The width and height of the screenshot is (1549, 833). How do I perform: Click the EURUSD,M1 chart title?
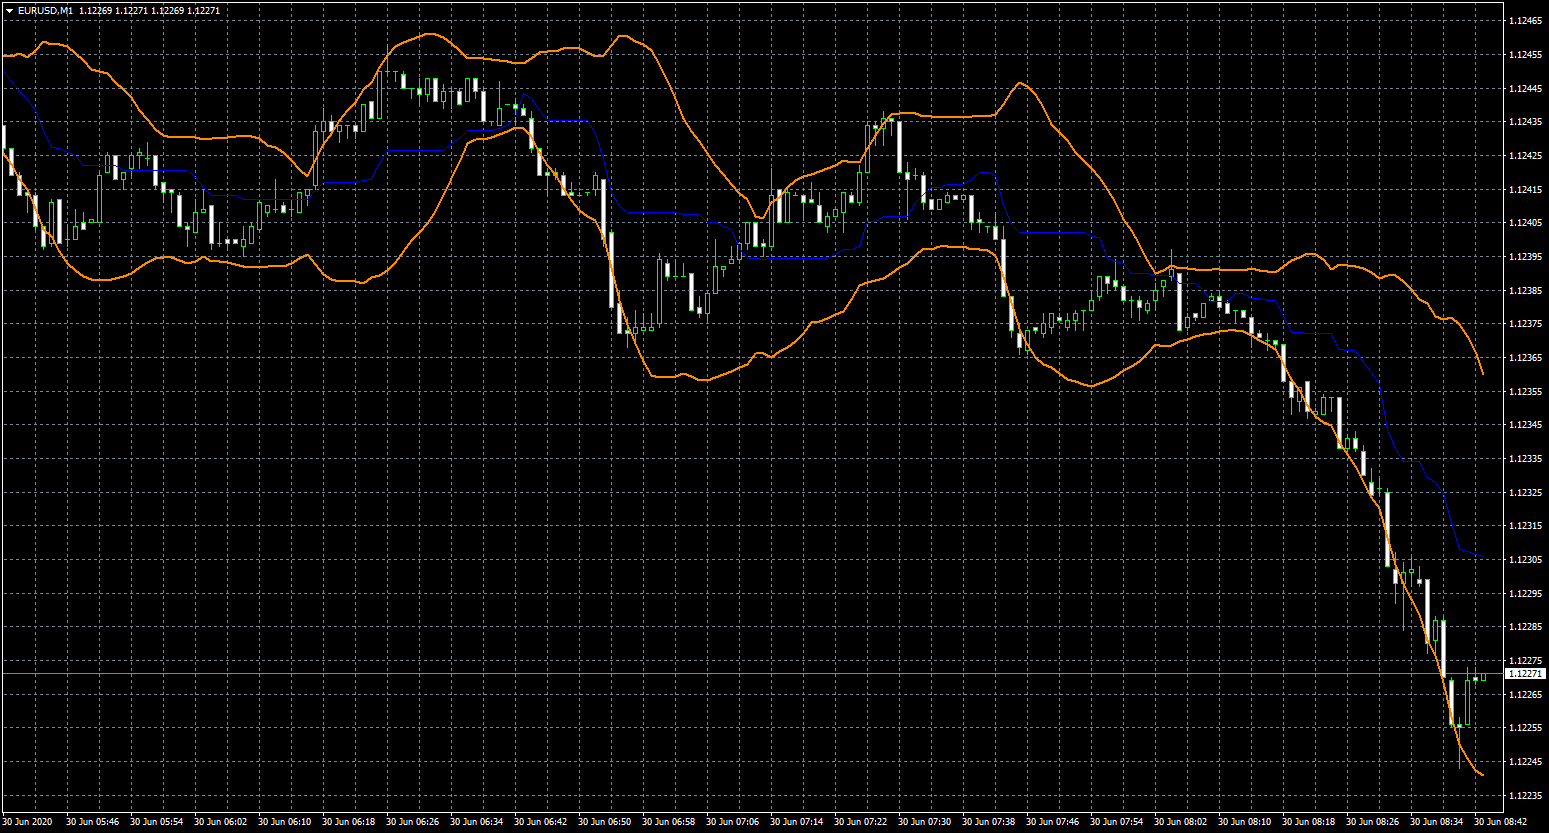pyautogui.click(x=45, y=10)
